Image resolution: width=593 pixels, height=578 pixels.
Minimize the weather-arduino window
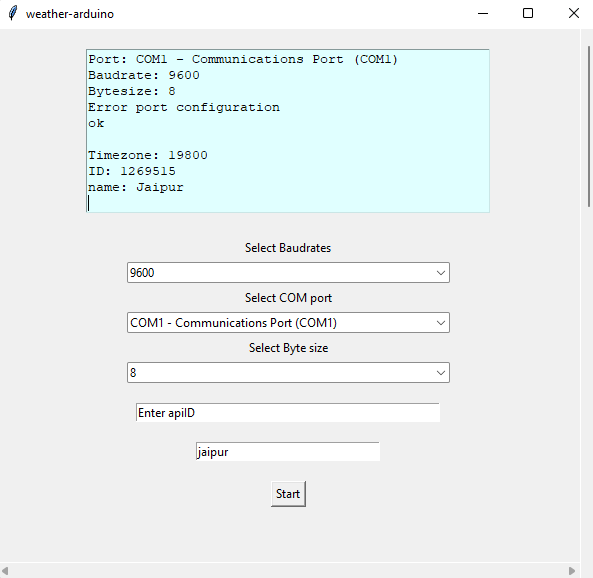point(483,14)
